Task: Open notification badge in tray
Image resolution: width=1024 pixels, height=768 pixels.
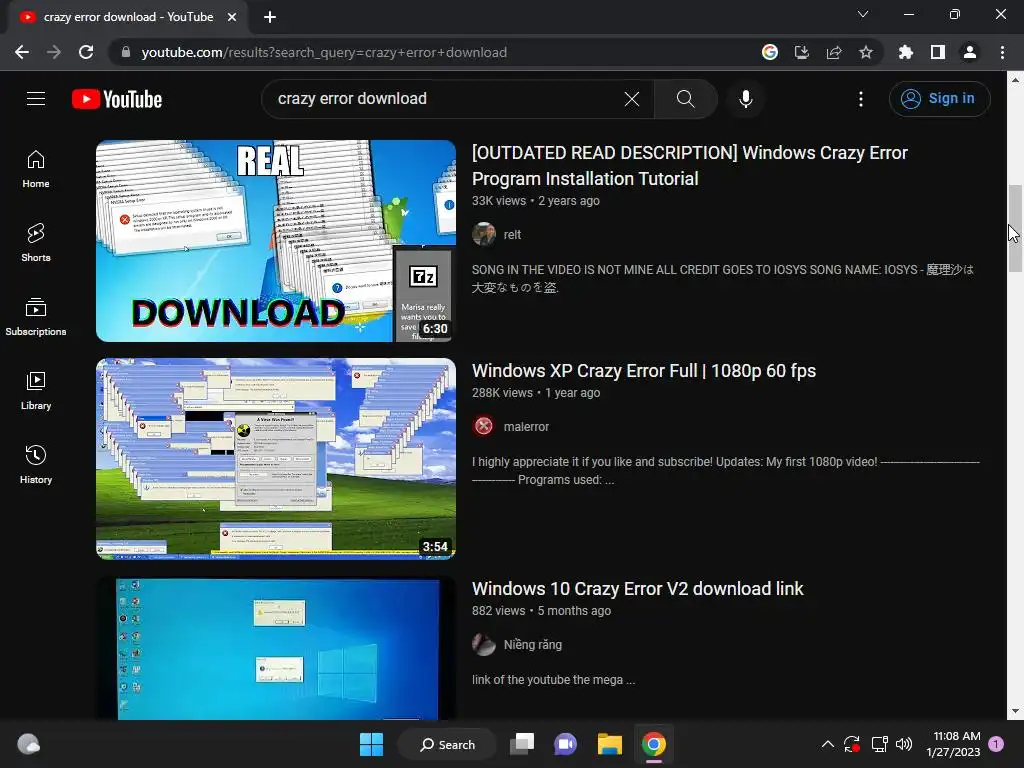Action: tap(997, 744)
